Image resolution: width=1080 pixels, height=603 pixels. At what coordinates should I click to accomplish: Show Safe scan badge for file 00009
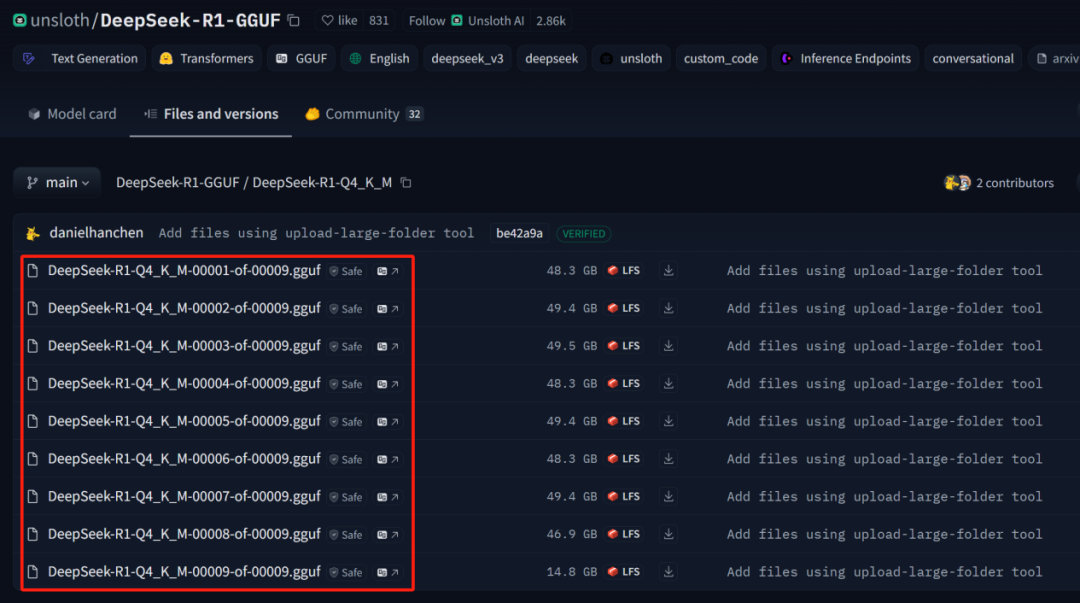tap(346, 572)
